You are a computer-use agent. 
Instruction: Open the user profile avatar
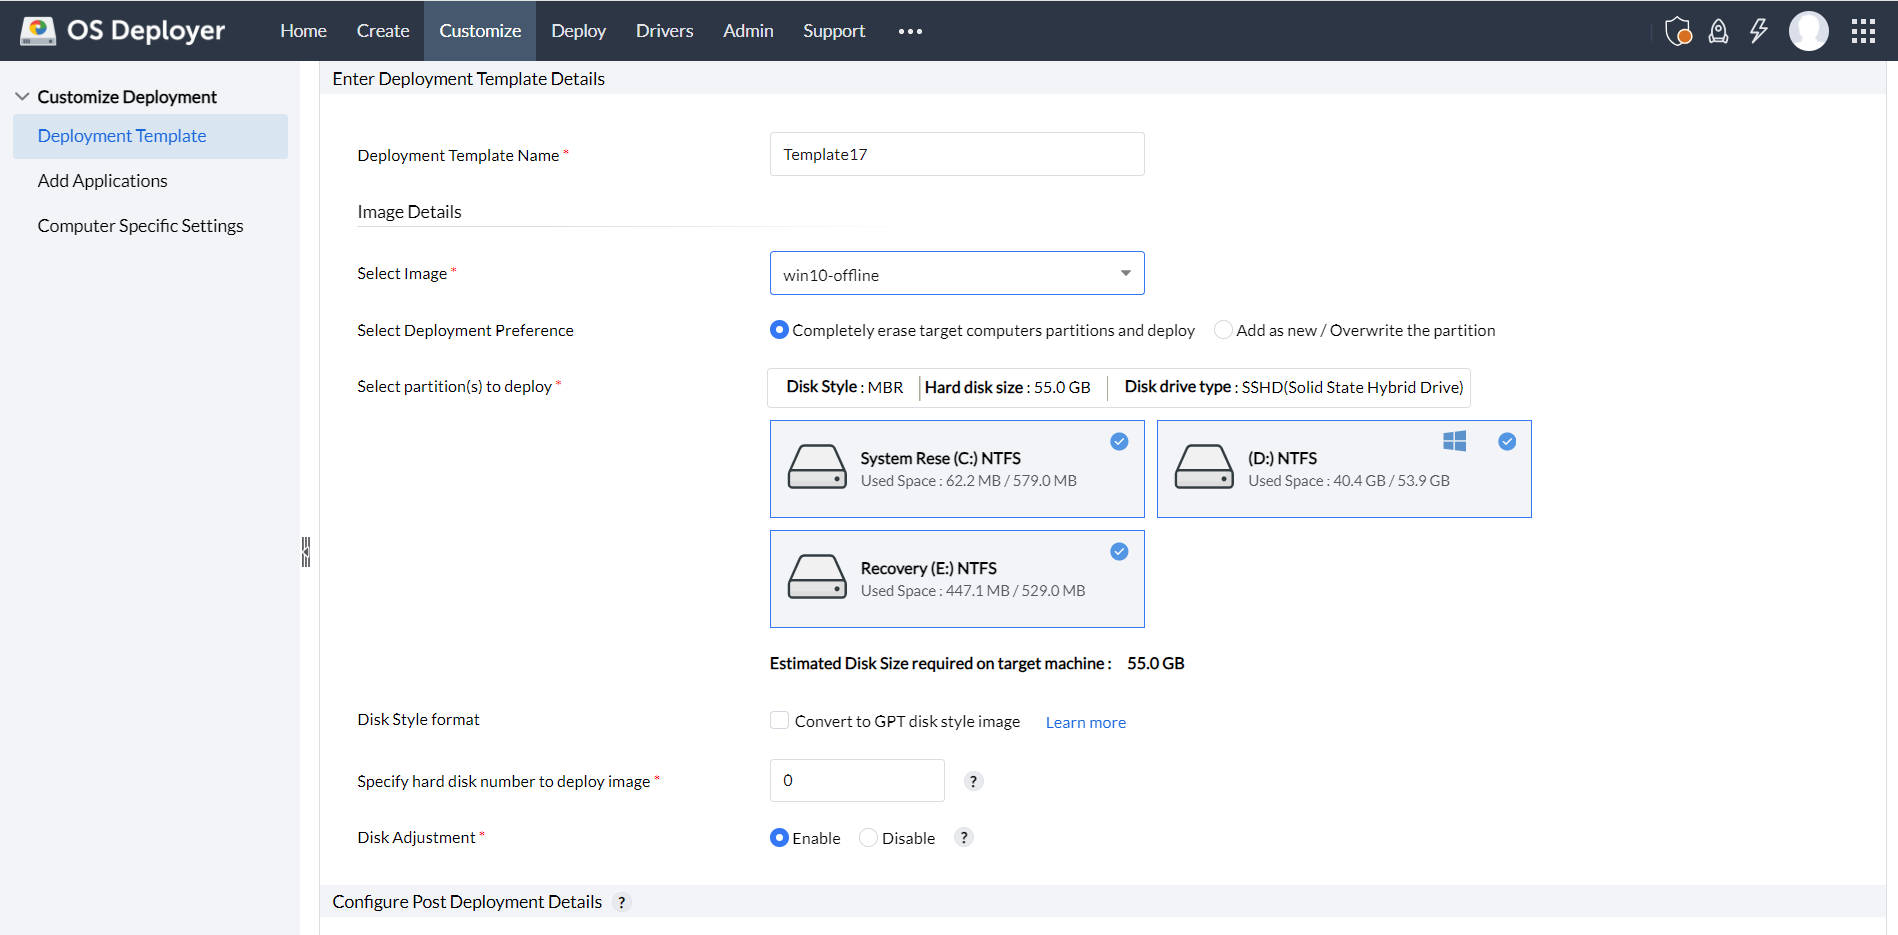click(x=1809, y=30)
